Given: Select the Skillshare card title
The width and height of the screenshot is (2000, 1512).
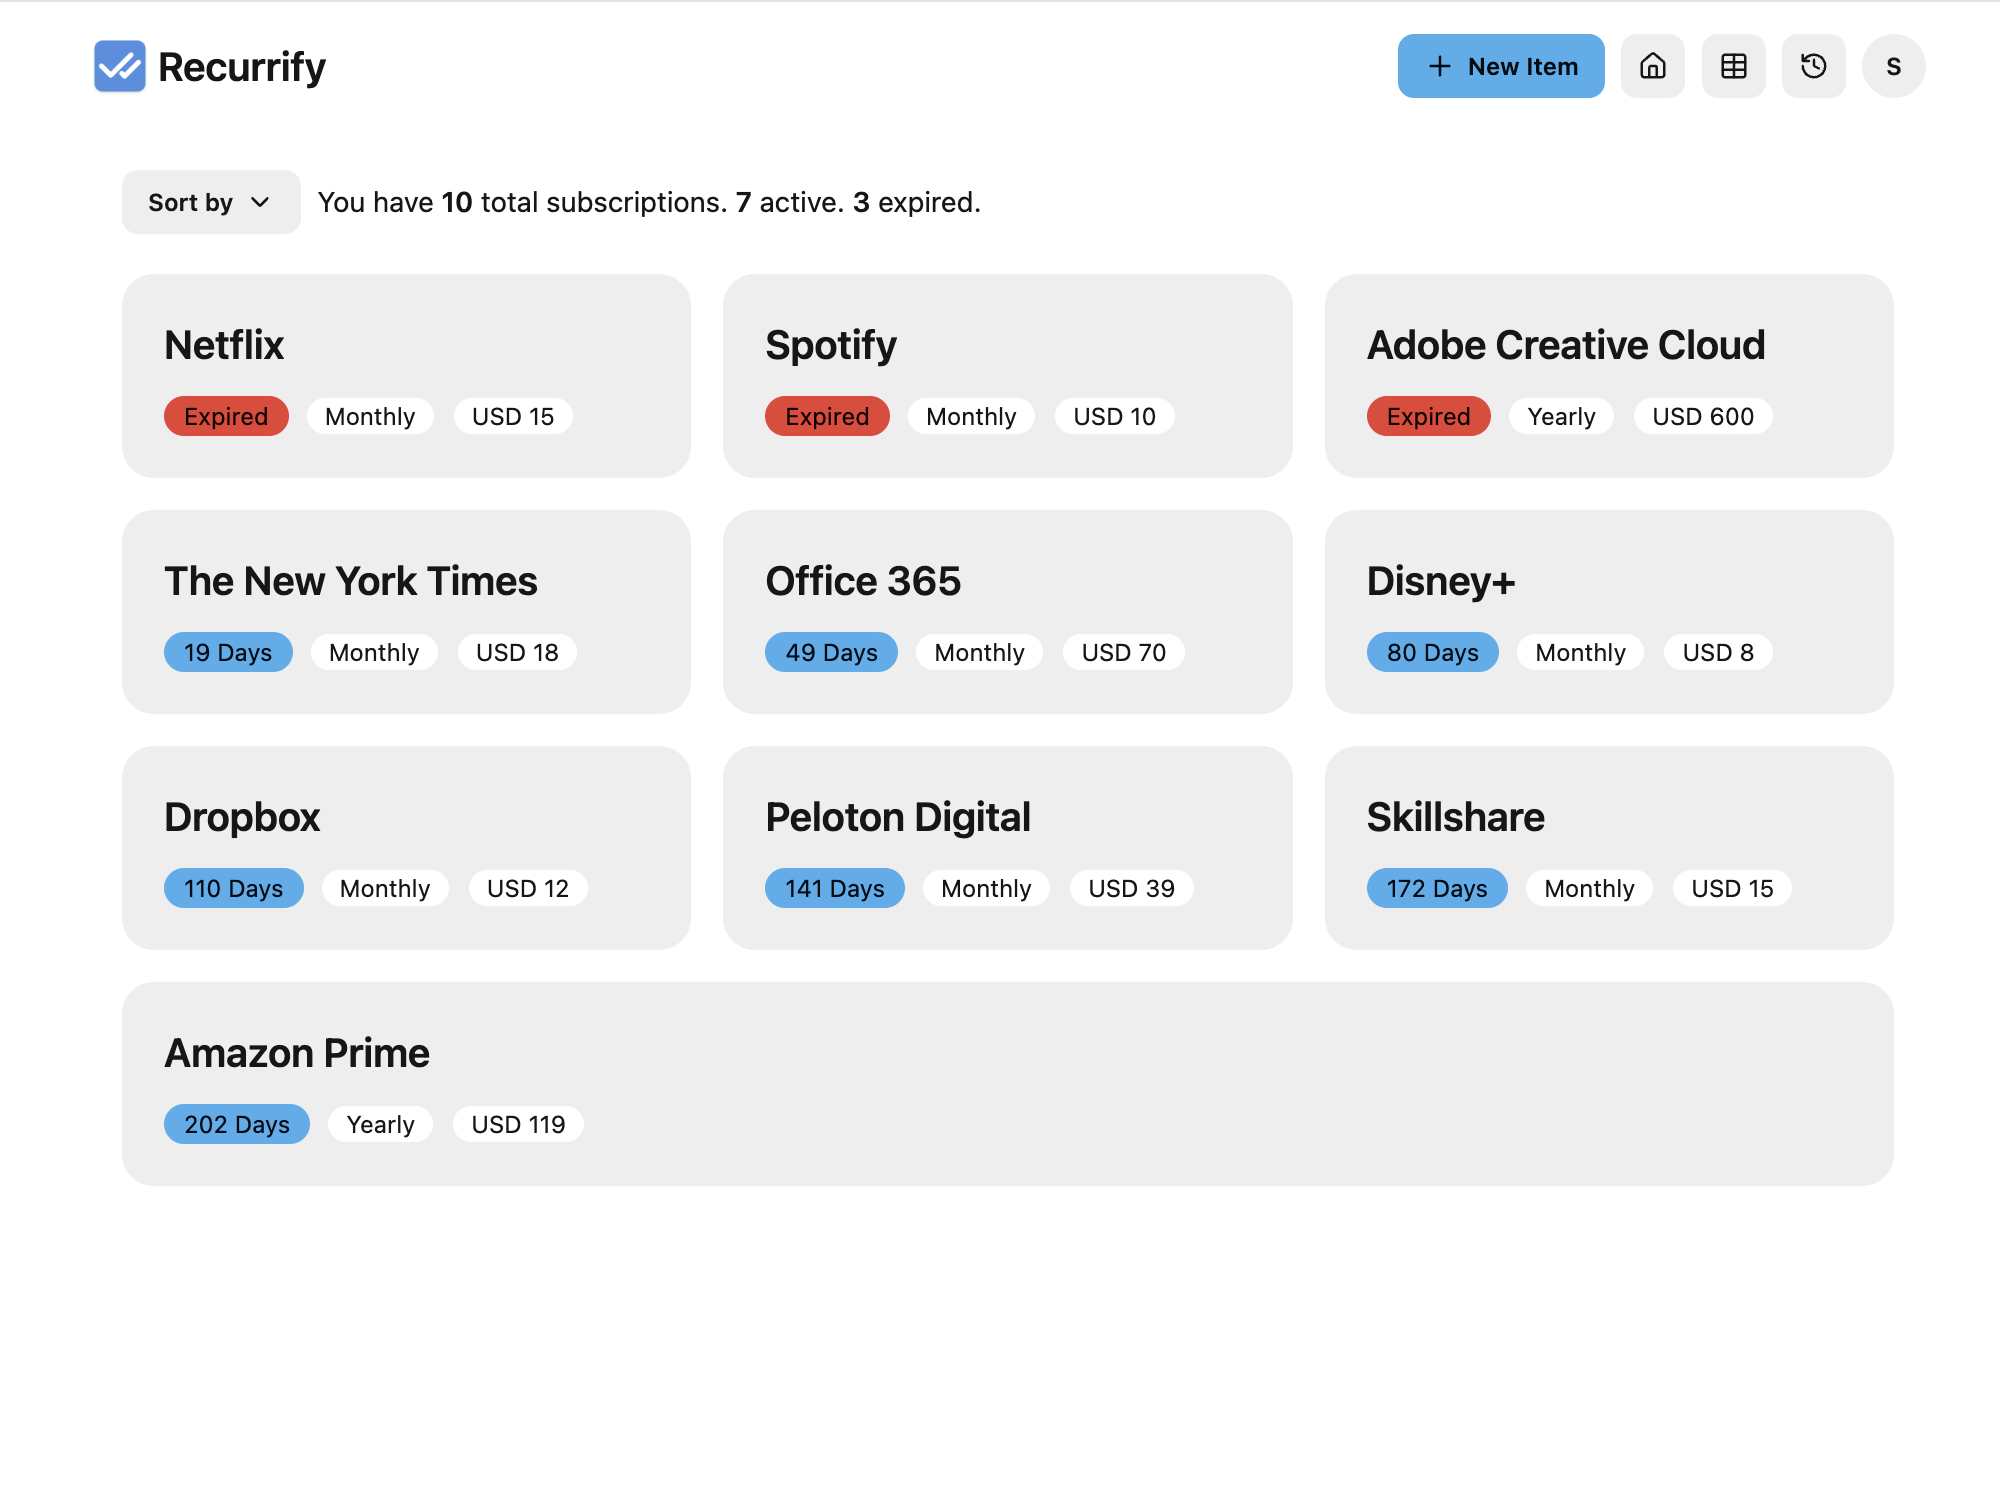Looking at the screenshot, I should [x=1455, y=817].
